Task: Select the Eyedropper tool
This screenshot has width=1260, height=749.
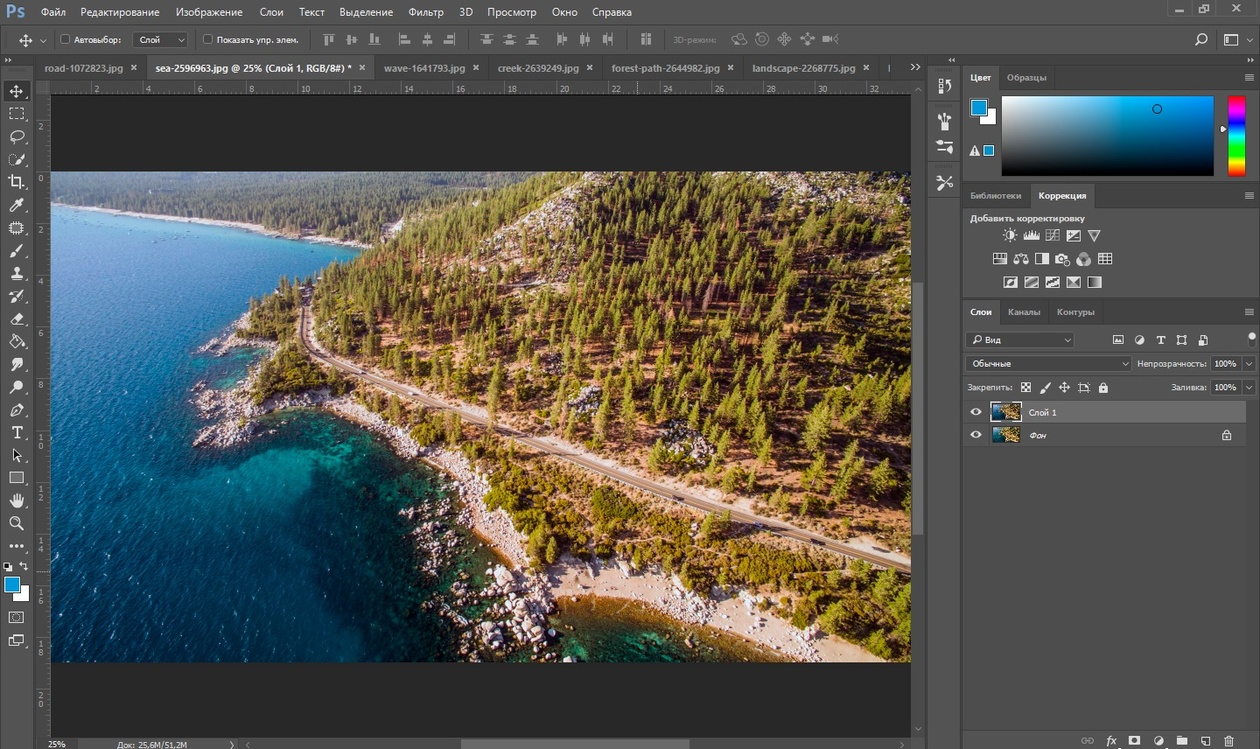Action: [x=17, y=205]
